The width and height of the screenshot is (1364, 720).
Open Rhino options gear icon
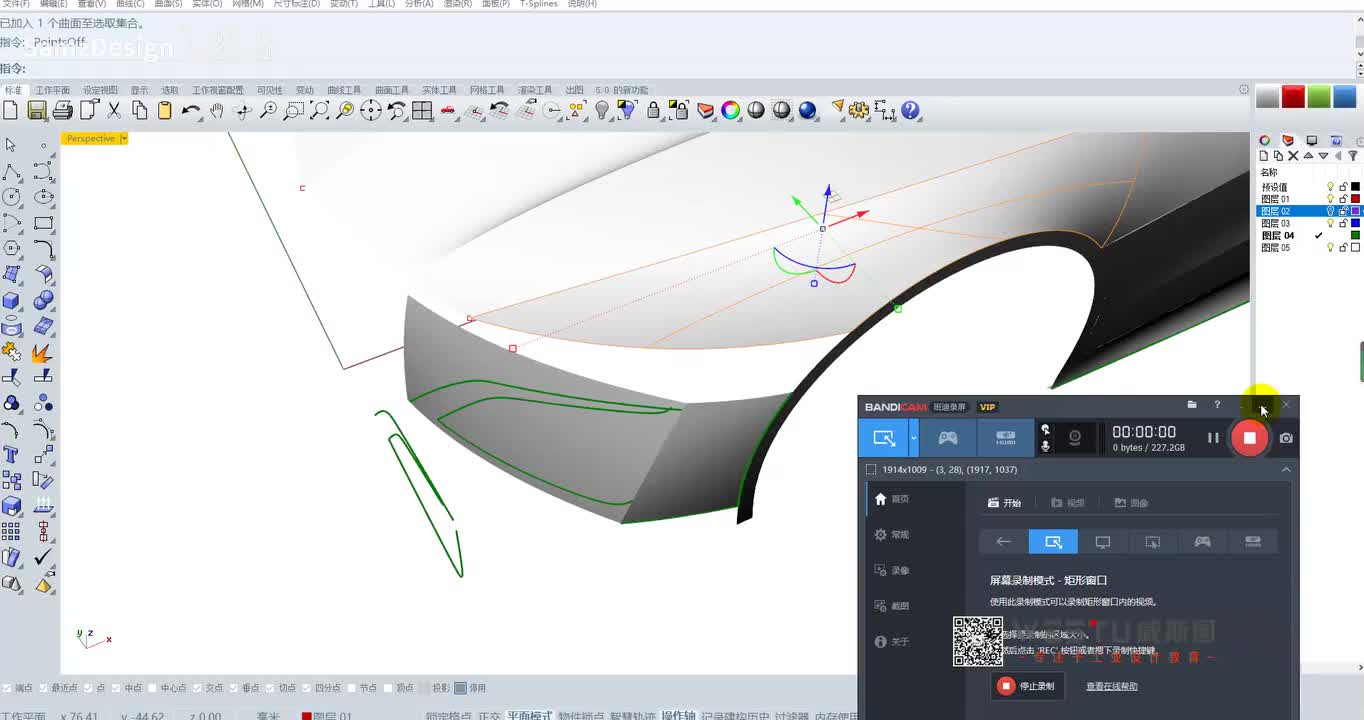(860, 110)
